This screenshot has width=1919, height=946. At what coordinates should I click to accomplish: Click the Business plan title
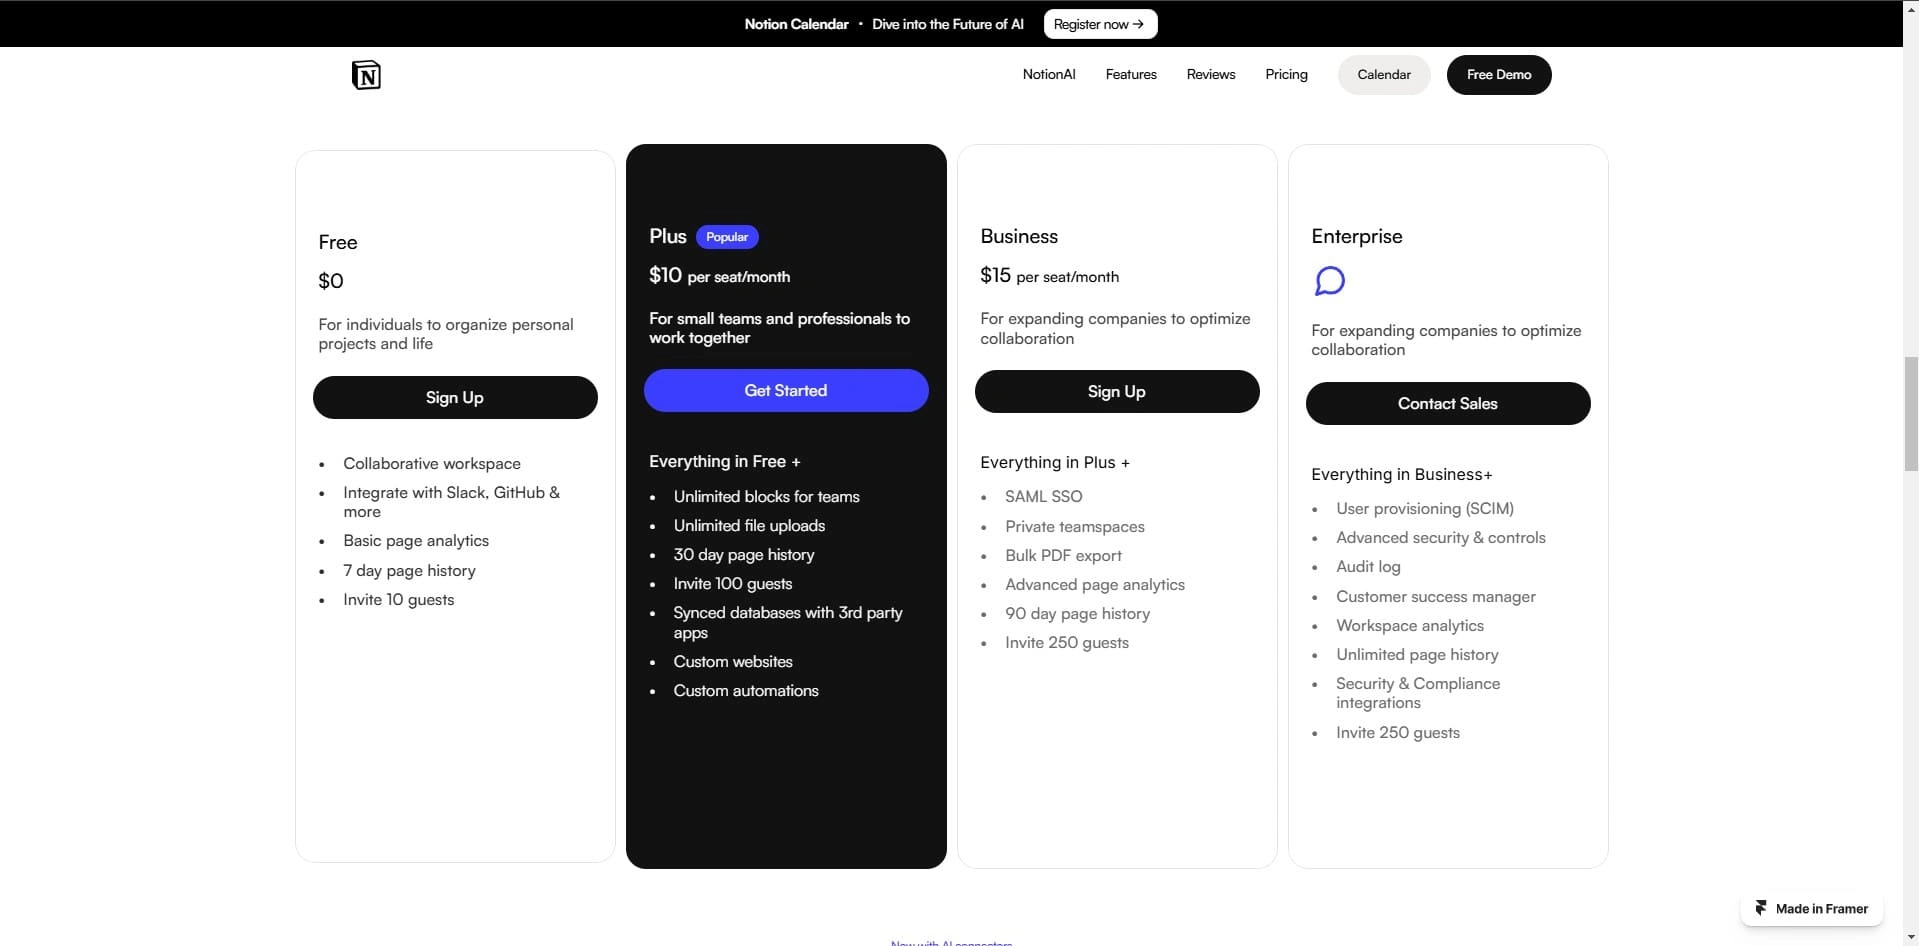tap(1019, 236)
